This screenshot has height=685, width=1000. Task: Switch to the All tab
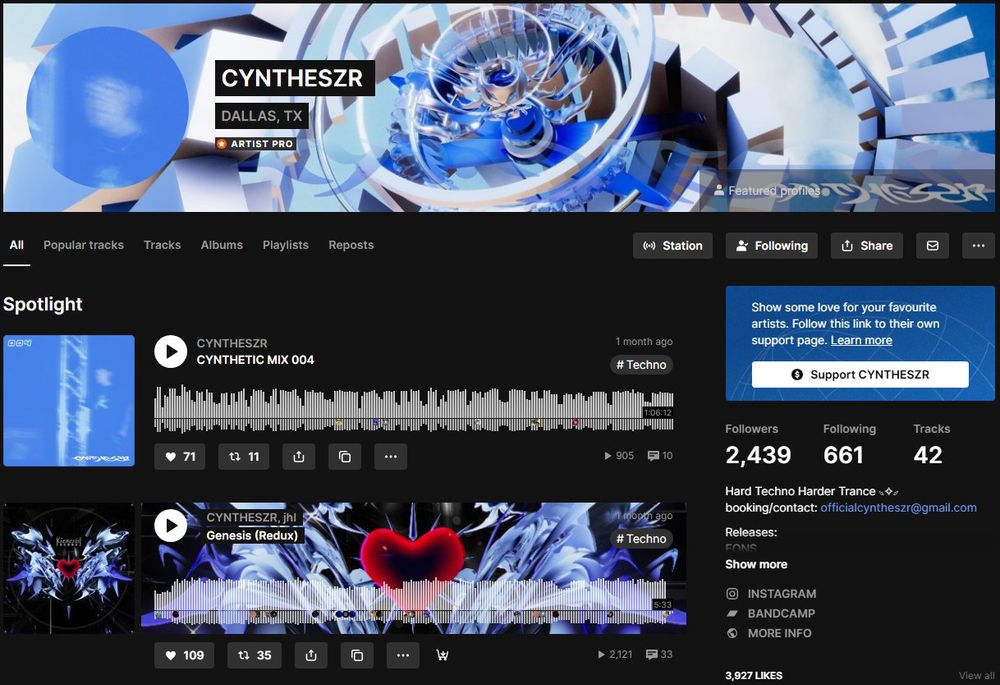coord(17,245)
